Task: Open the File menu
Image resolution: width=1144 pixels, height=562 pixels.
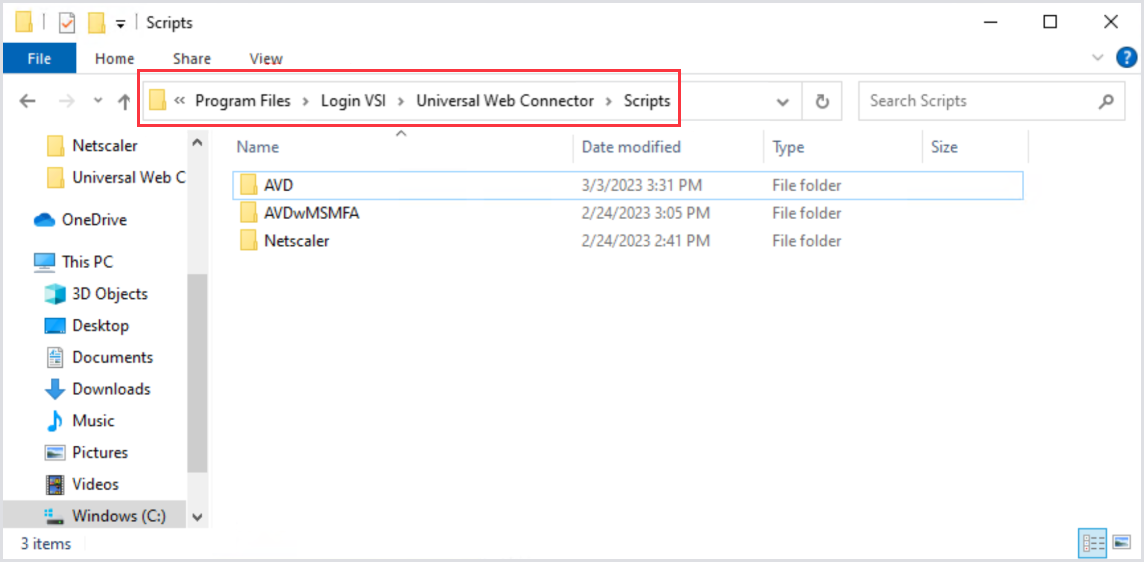Action: click(39, 58)
